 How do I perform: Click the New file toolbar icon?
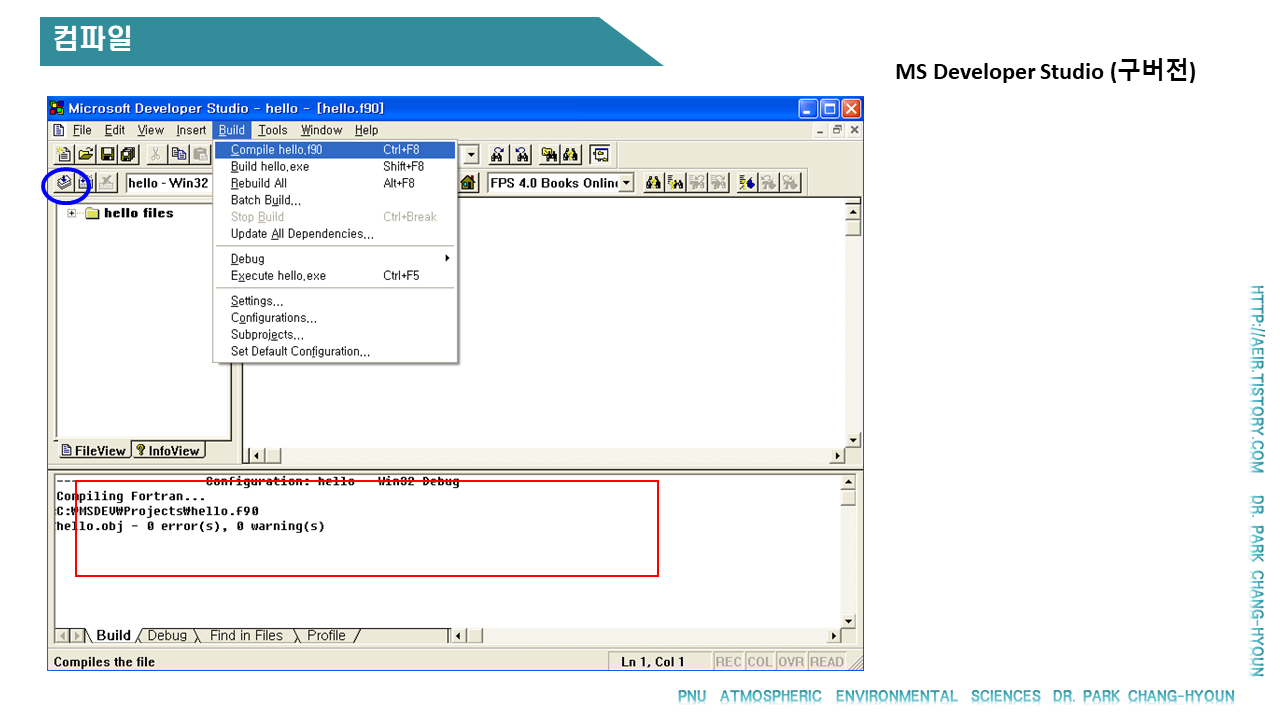tap(64, 154)
